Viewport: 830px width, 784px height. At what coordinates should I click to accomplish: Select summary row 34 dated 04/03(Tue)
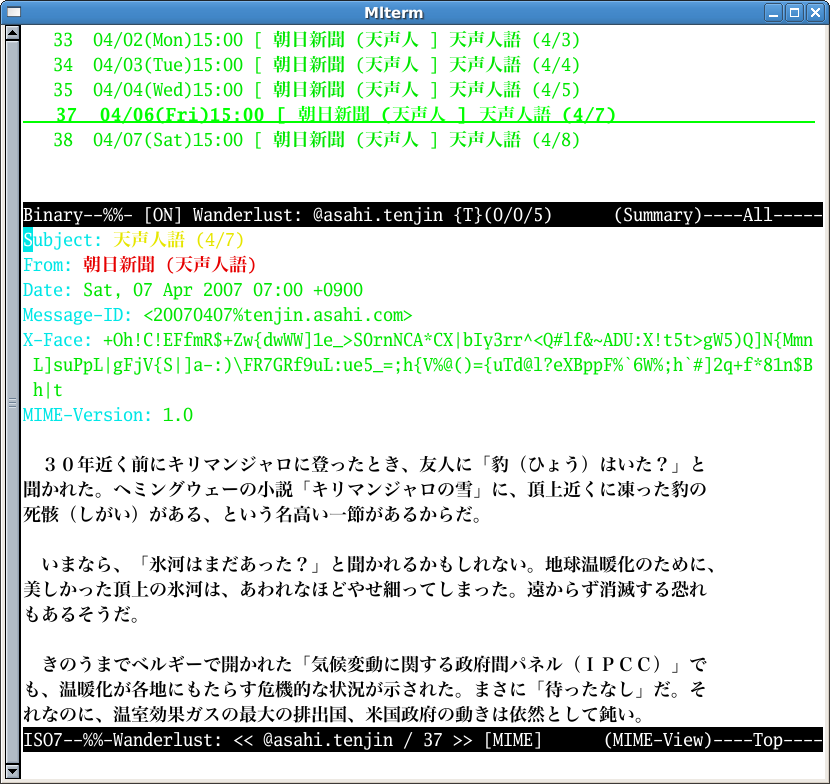click(x=317, y=65)
